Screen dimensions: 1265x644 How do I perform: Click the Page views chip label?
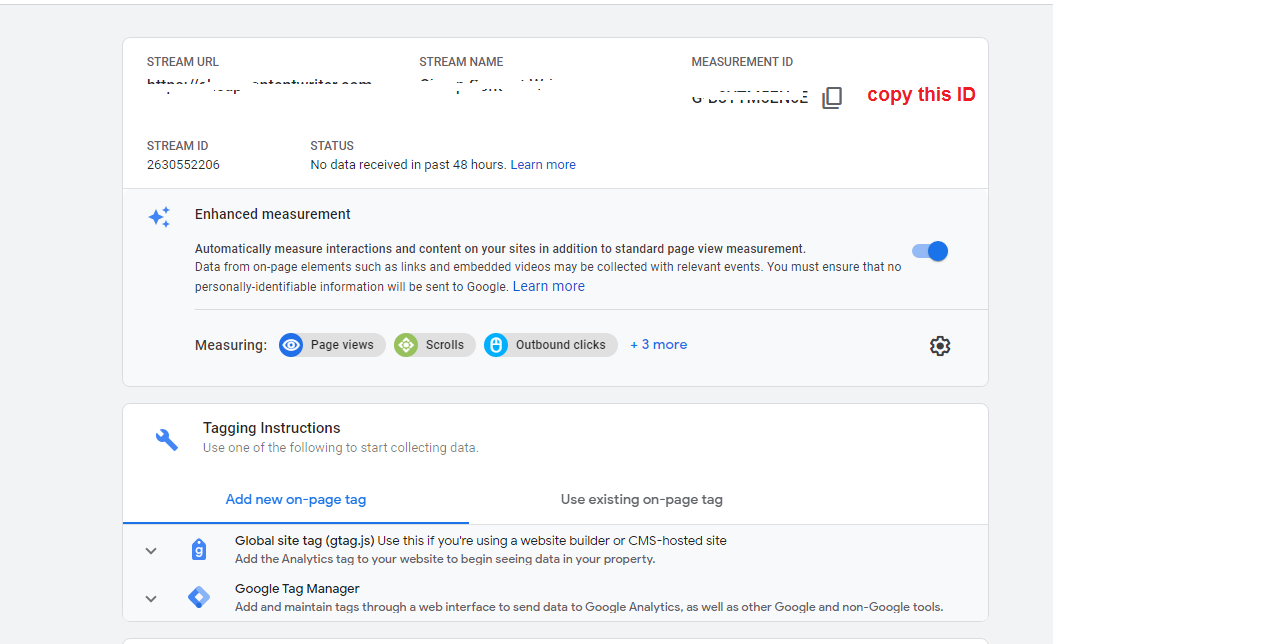tap(342, 345)
